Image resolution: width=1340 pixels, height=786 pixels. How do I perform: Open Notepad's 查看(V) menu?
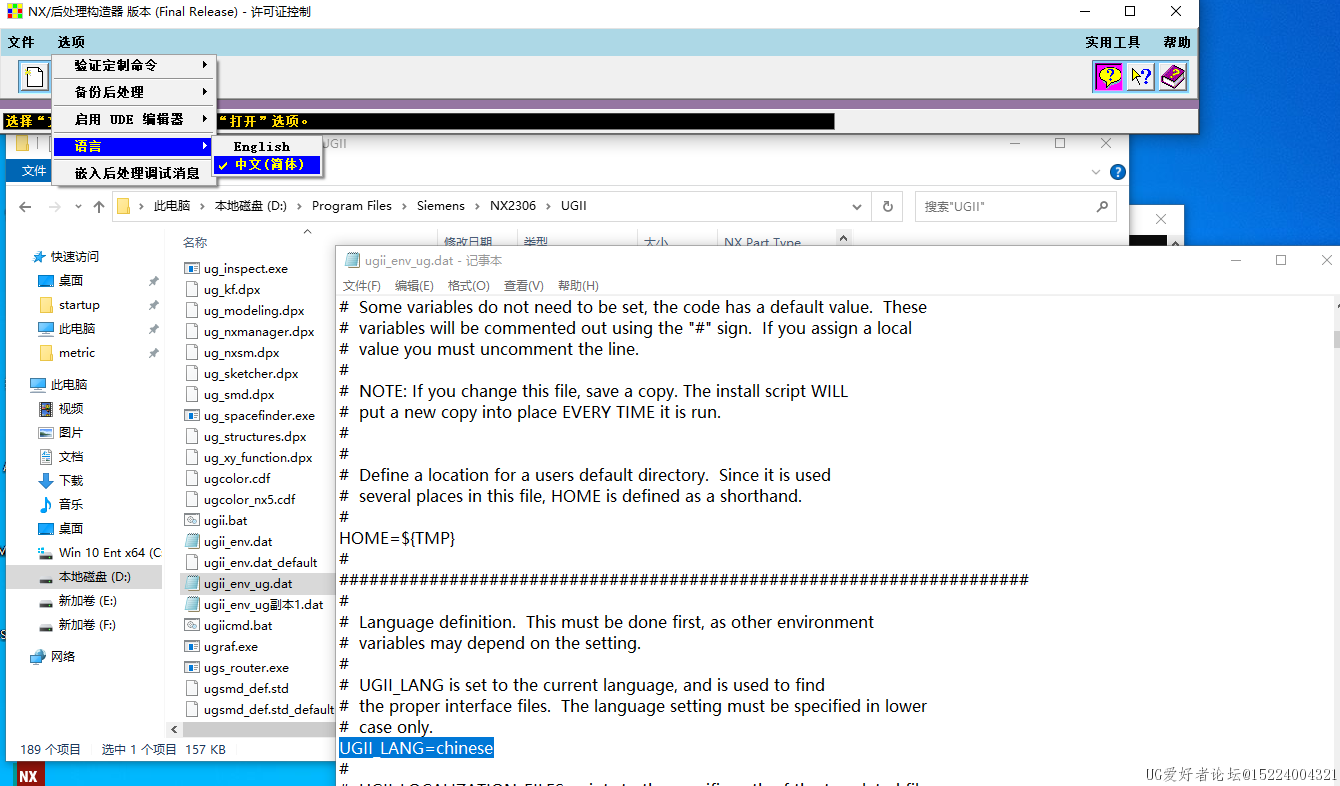point(524,286)
